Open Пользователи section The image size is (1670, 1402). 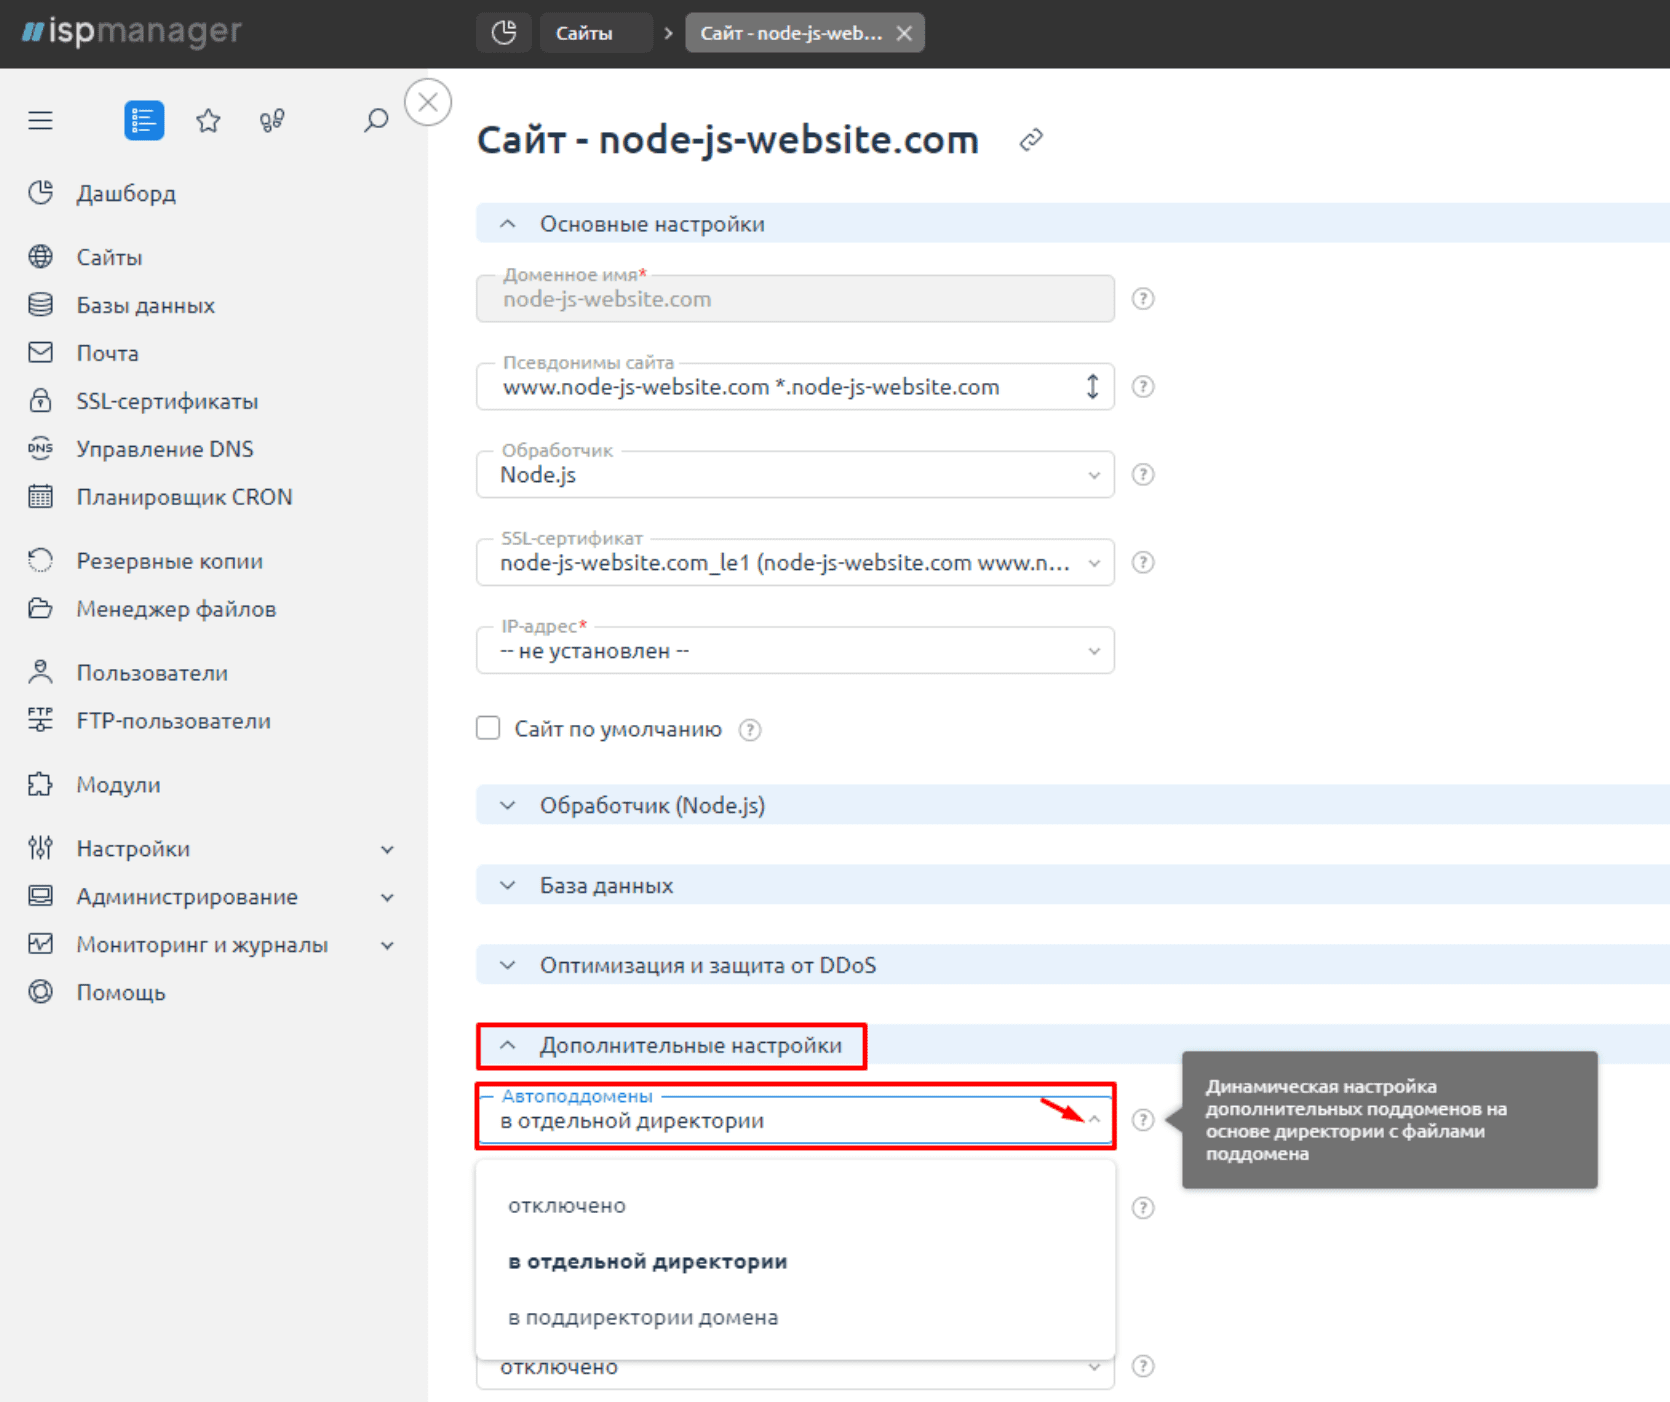(x=152, y=673)
